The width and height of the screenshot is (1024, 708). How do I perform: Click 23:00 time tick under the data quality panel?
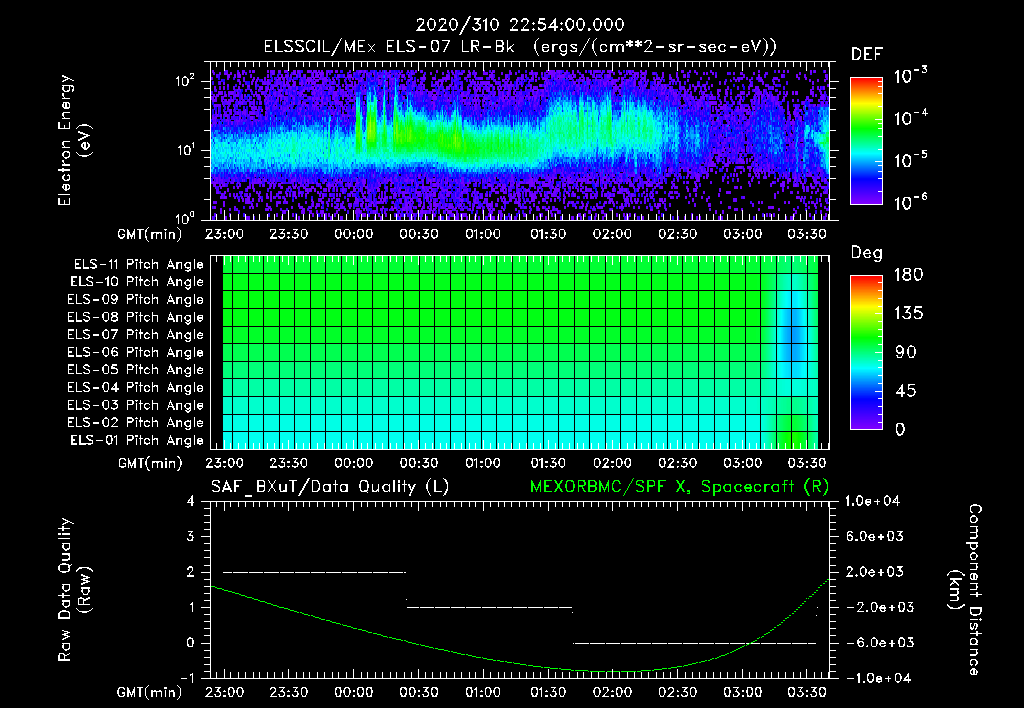[x=224, y=692]
